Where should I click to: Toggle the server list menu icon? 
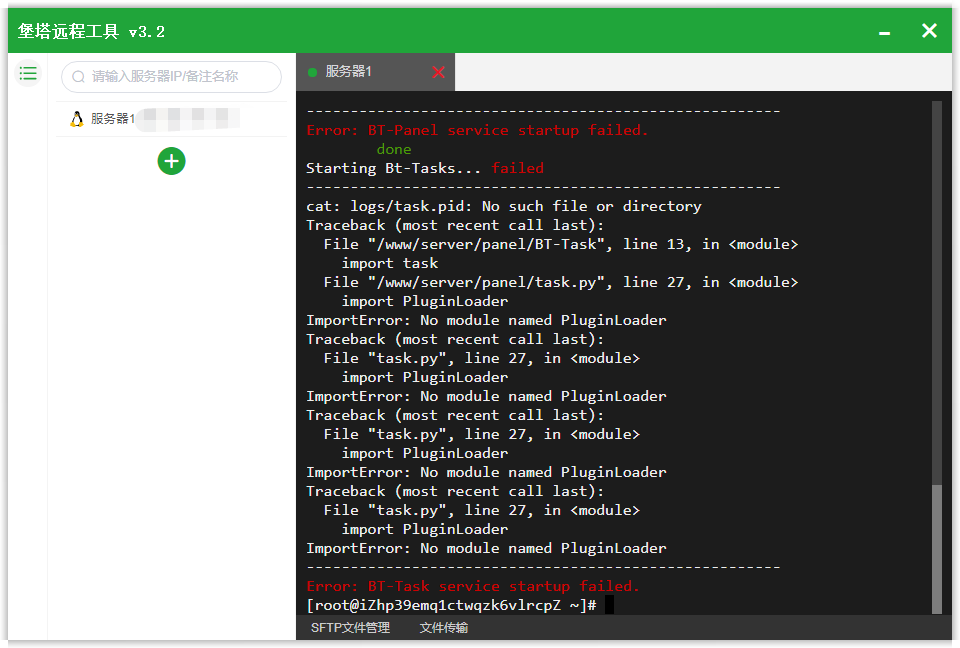28,74
